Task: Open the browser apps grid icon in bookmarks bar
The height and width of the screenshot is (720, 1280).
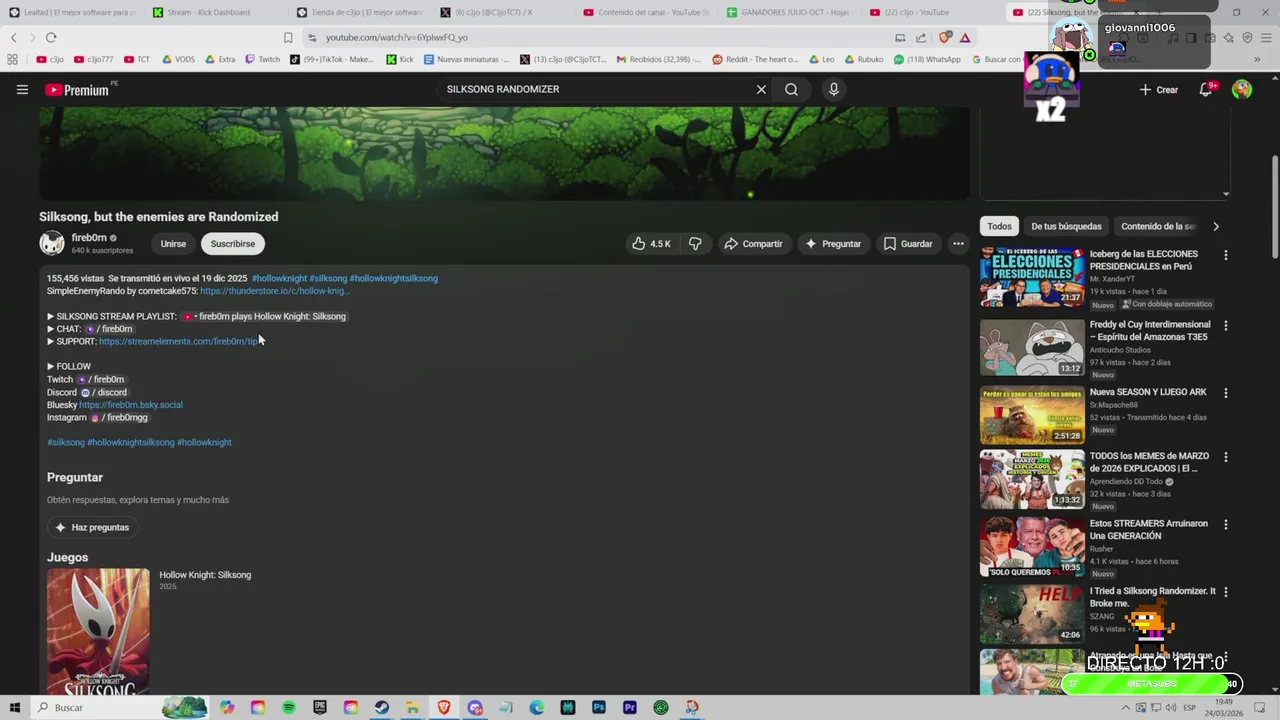Action: pos(12,59)
